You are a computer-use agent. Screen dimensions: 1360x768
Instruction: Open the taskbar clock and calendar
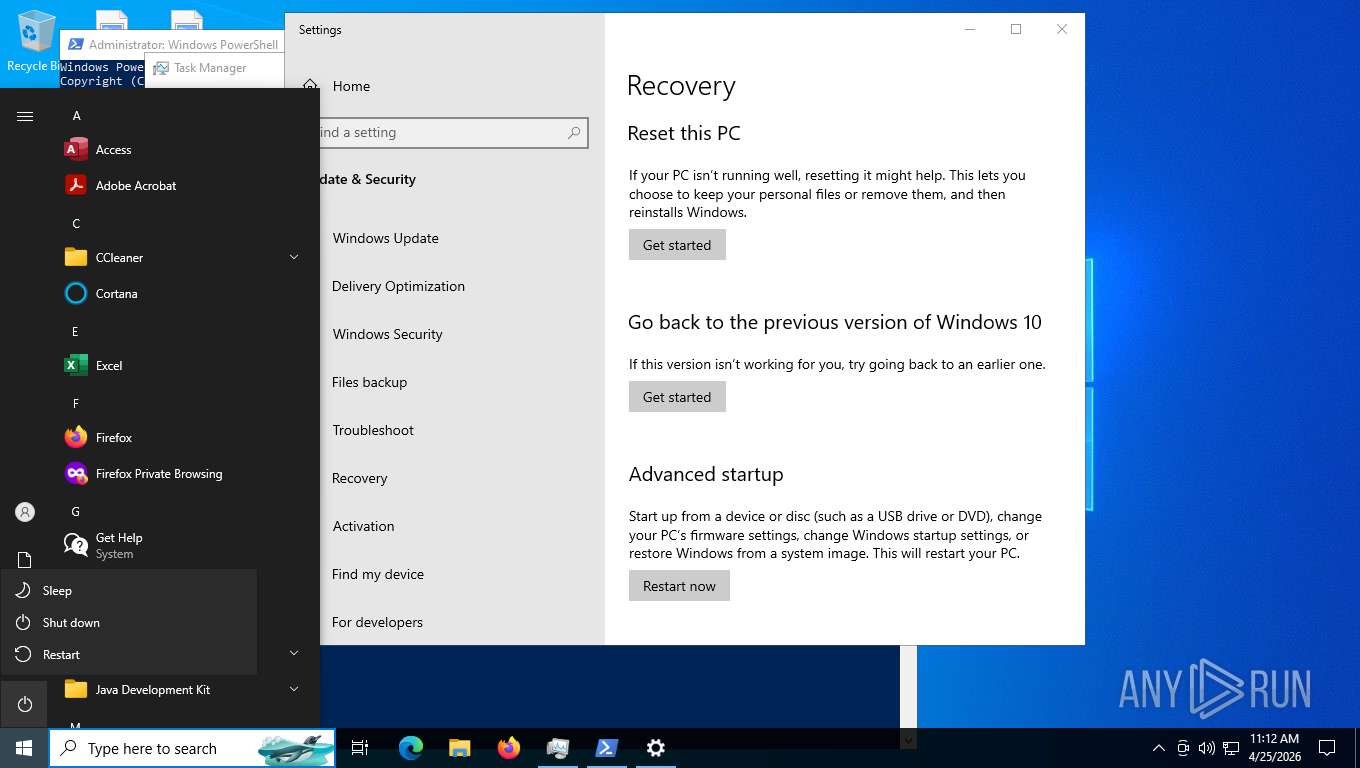1274,748
